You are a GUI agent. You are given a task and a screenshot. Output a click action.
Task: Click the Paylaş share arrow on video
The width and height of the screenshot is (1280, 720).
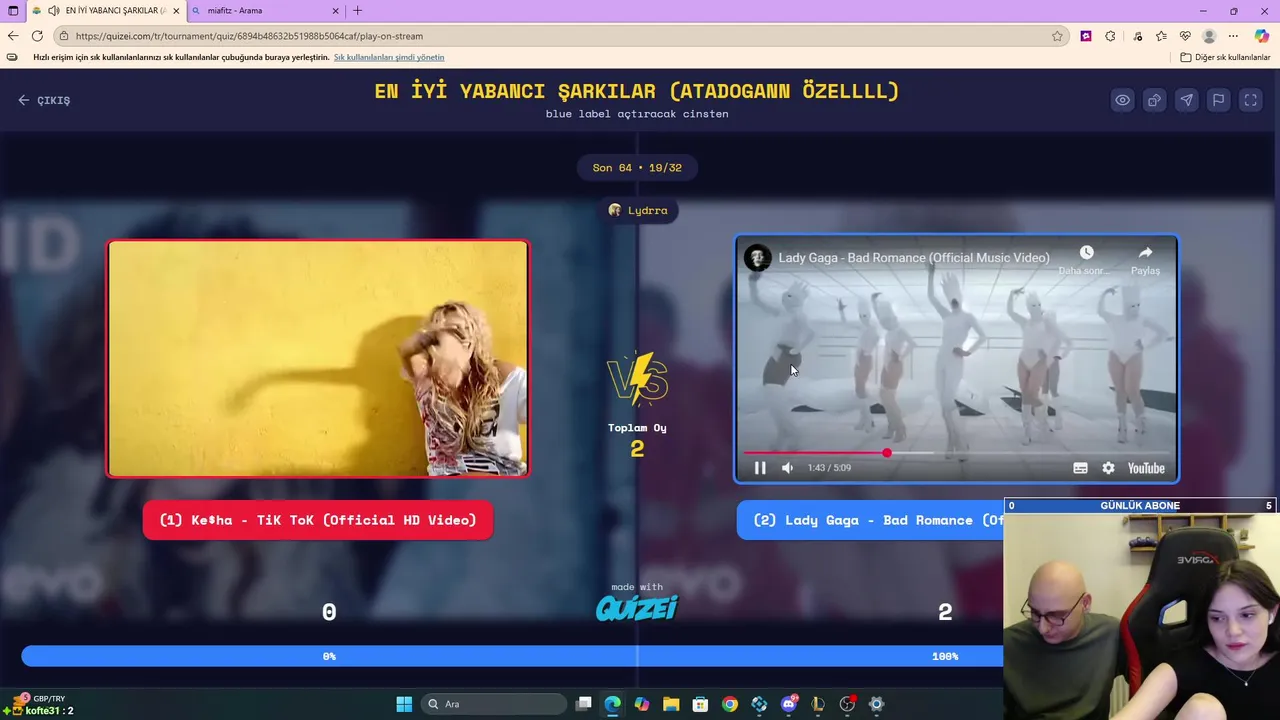(x=1145, y=258)
